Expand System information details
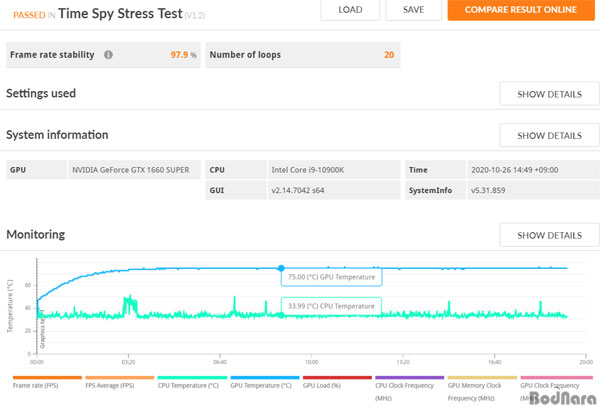This screenshot has height=408, width=600. pyautogui.click(x=549, y=135)
